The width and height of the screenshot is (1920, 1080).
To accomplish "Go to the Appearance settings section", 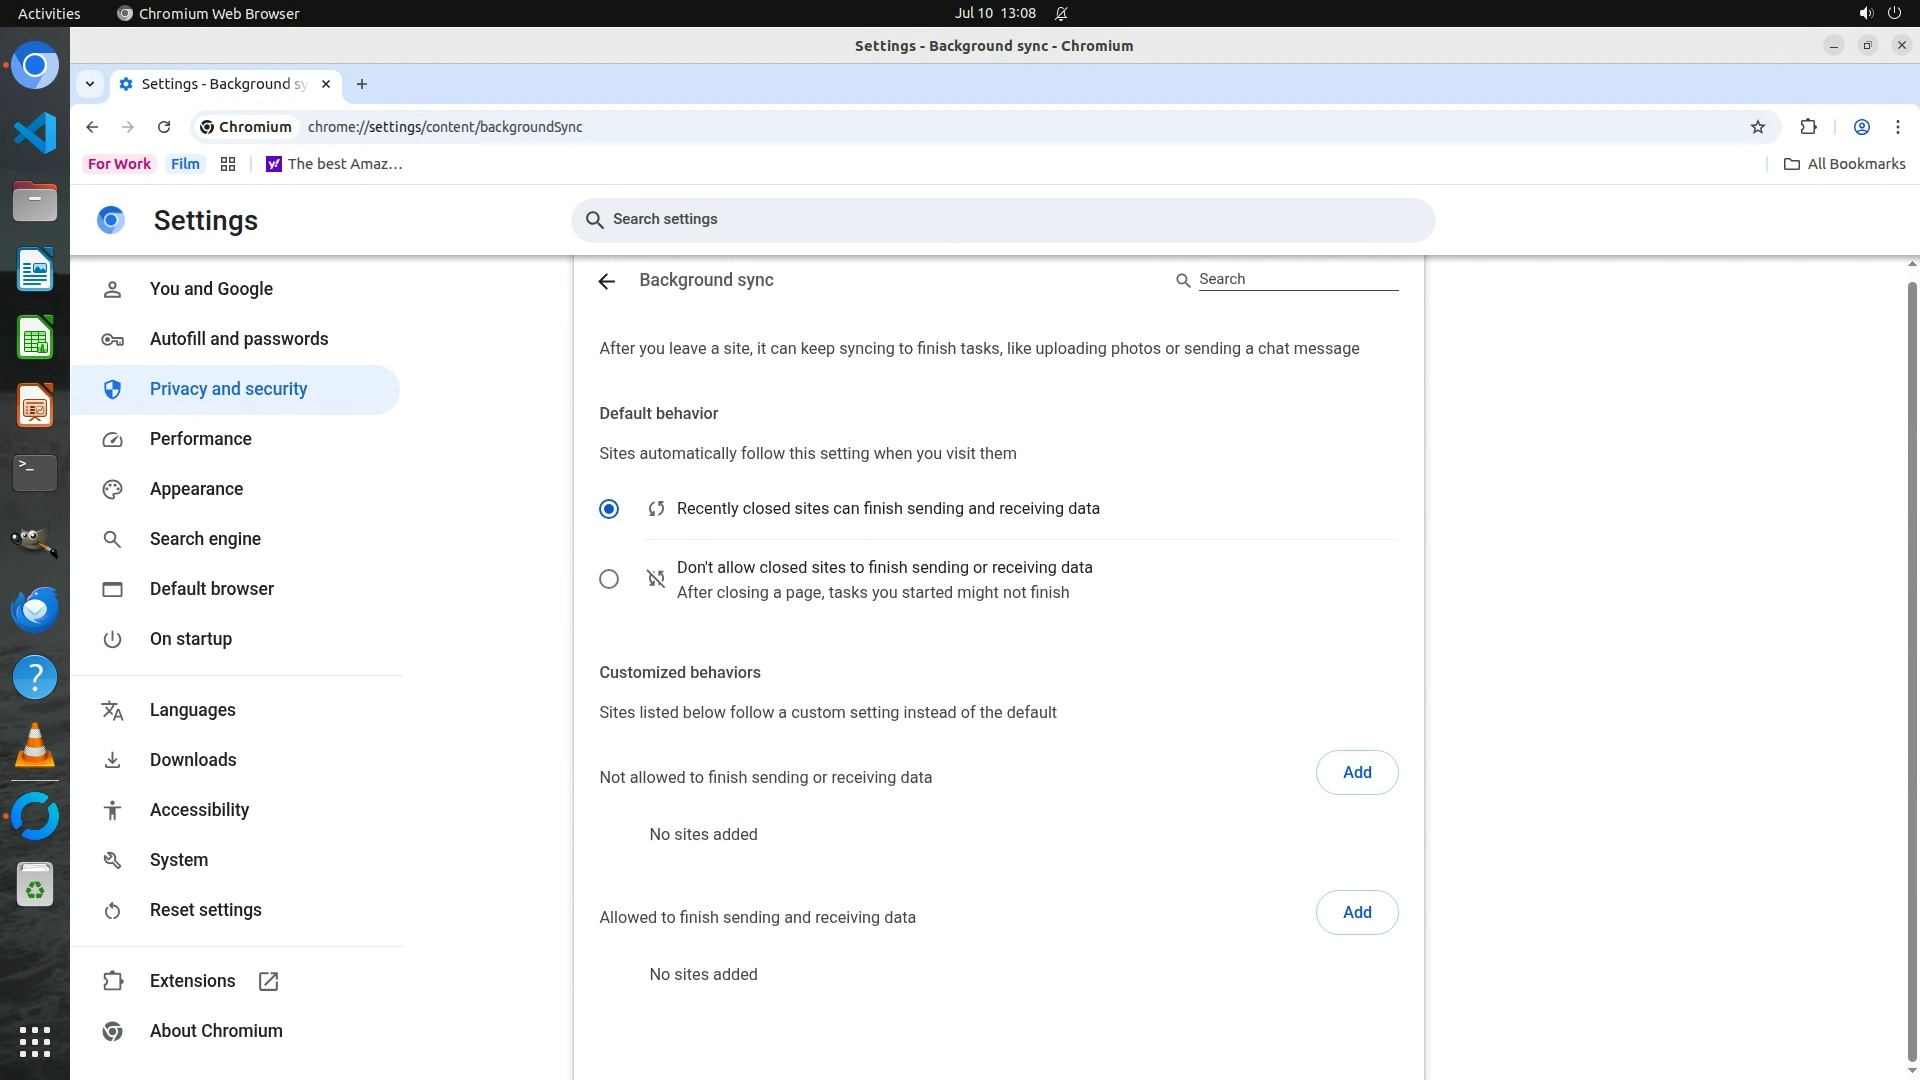I will (196, 489).
